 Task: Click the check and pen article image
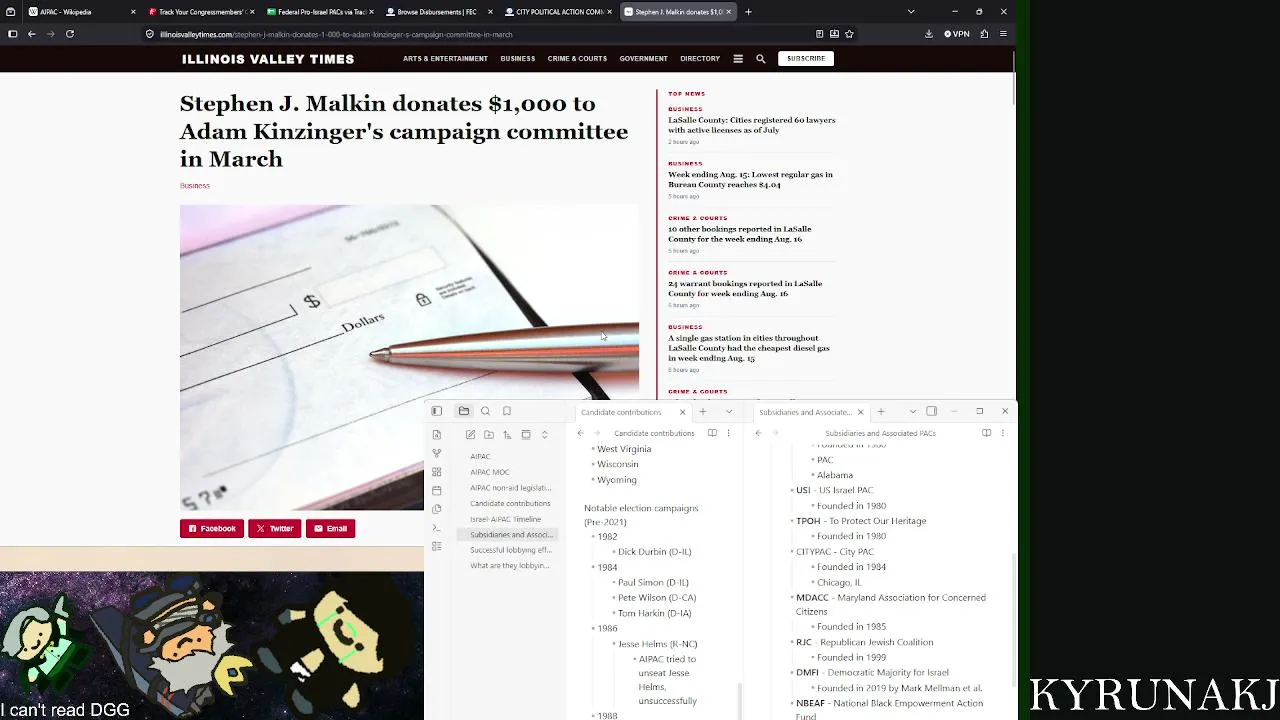point(409,357)
